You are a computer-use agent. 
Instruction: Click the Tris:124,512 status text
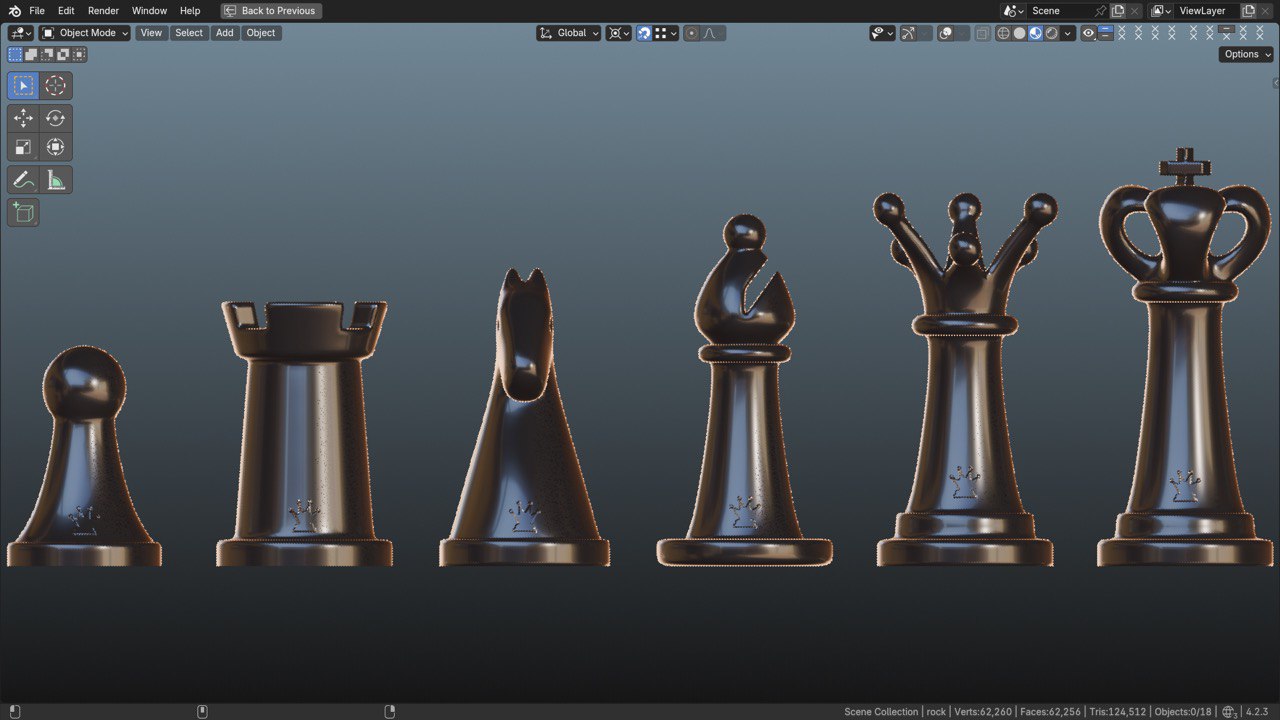[1117, 712]
